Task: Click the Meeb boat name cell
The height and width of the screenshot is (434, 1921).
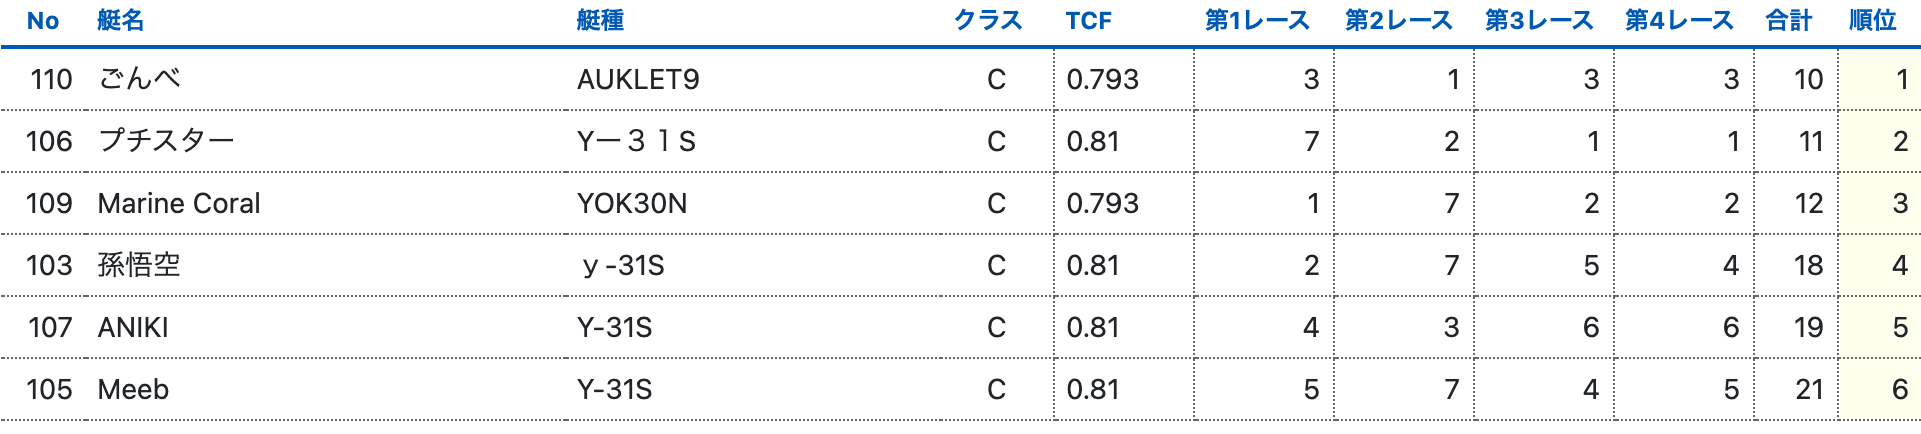Action: 133,389
